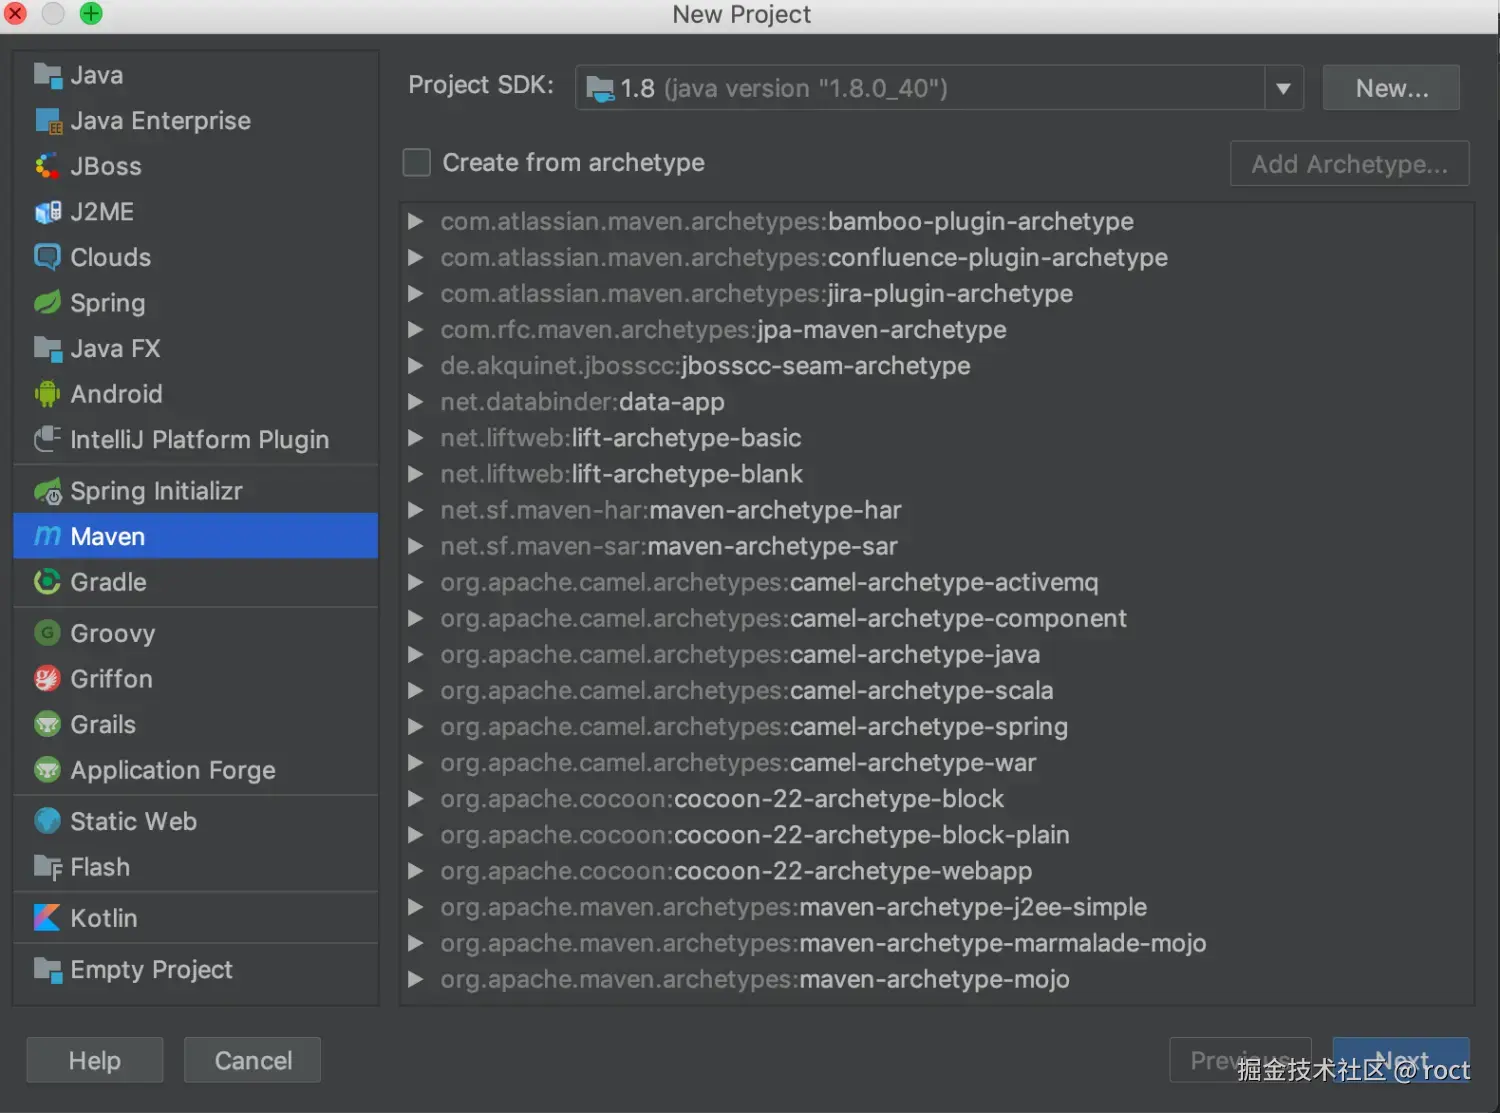
Task: Click the Previous button
Action: click(x=1240, y=1060)
